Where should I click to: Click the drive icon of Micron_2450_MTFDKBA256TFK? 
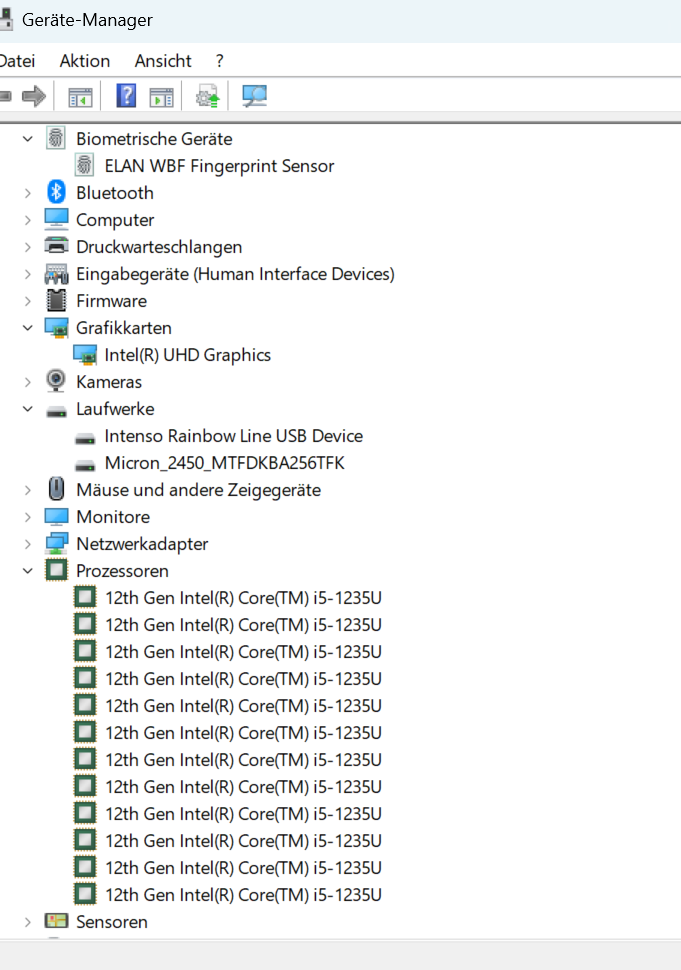85,465
